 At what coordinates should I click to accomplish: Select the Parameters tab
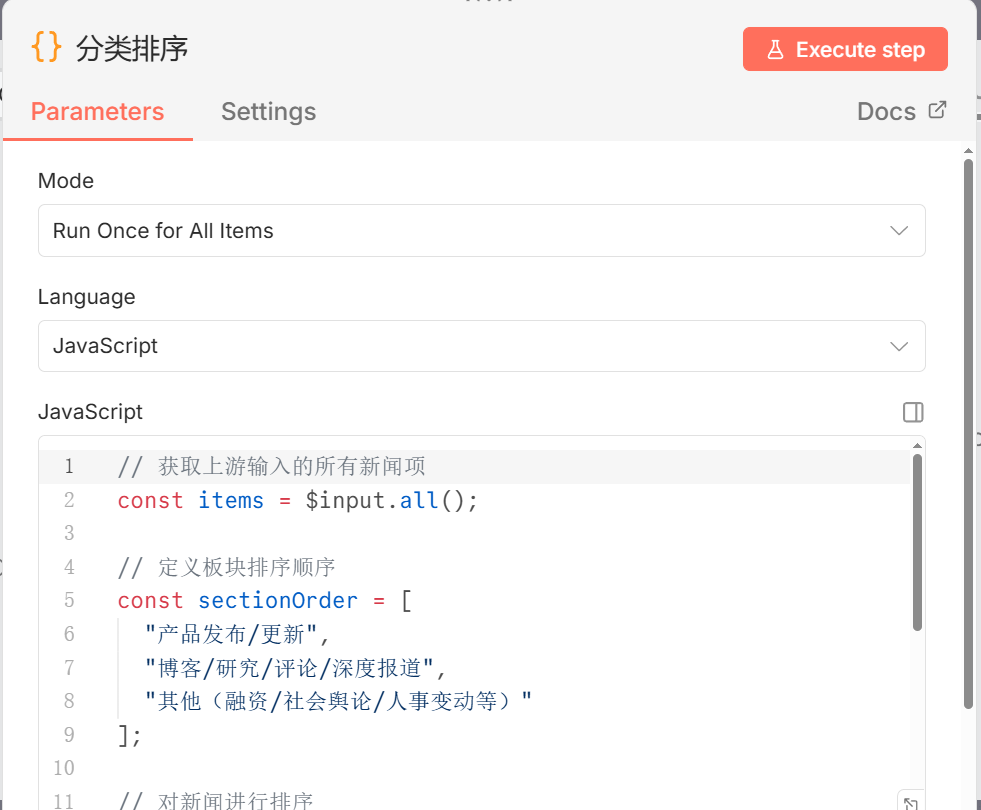point(97,111)
